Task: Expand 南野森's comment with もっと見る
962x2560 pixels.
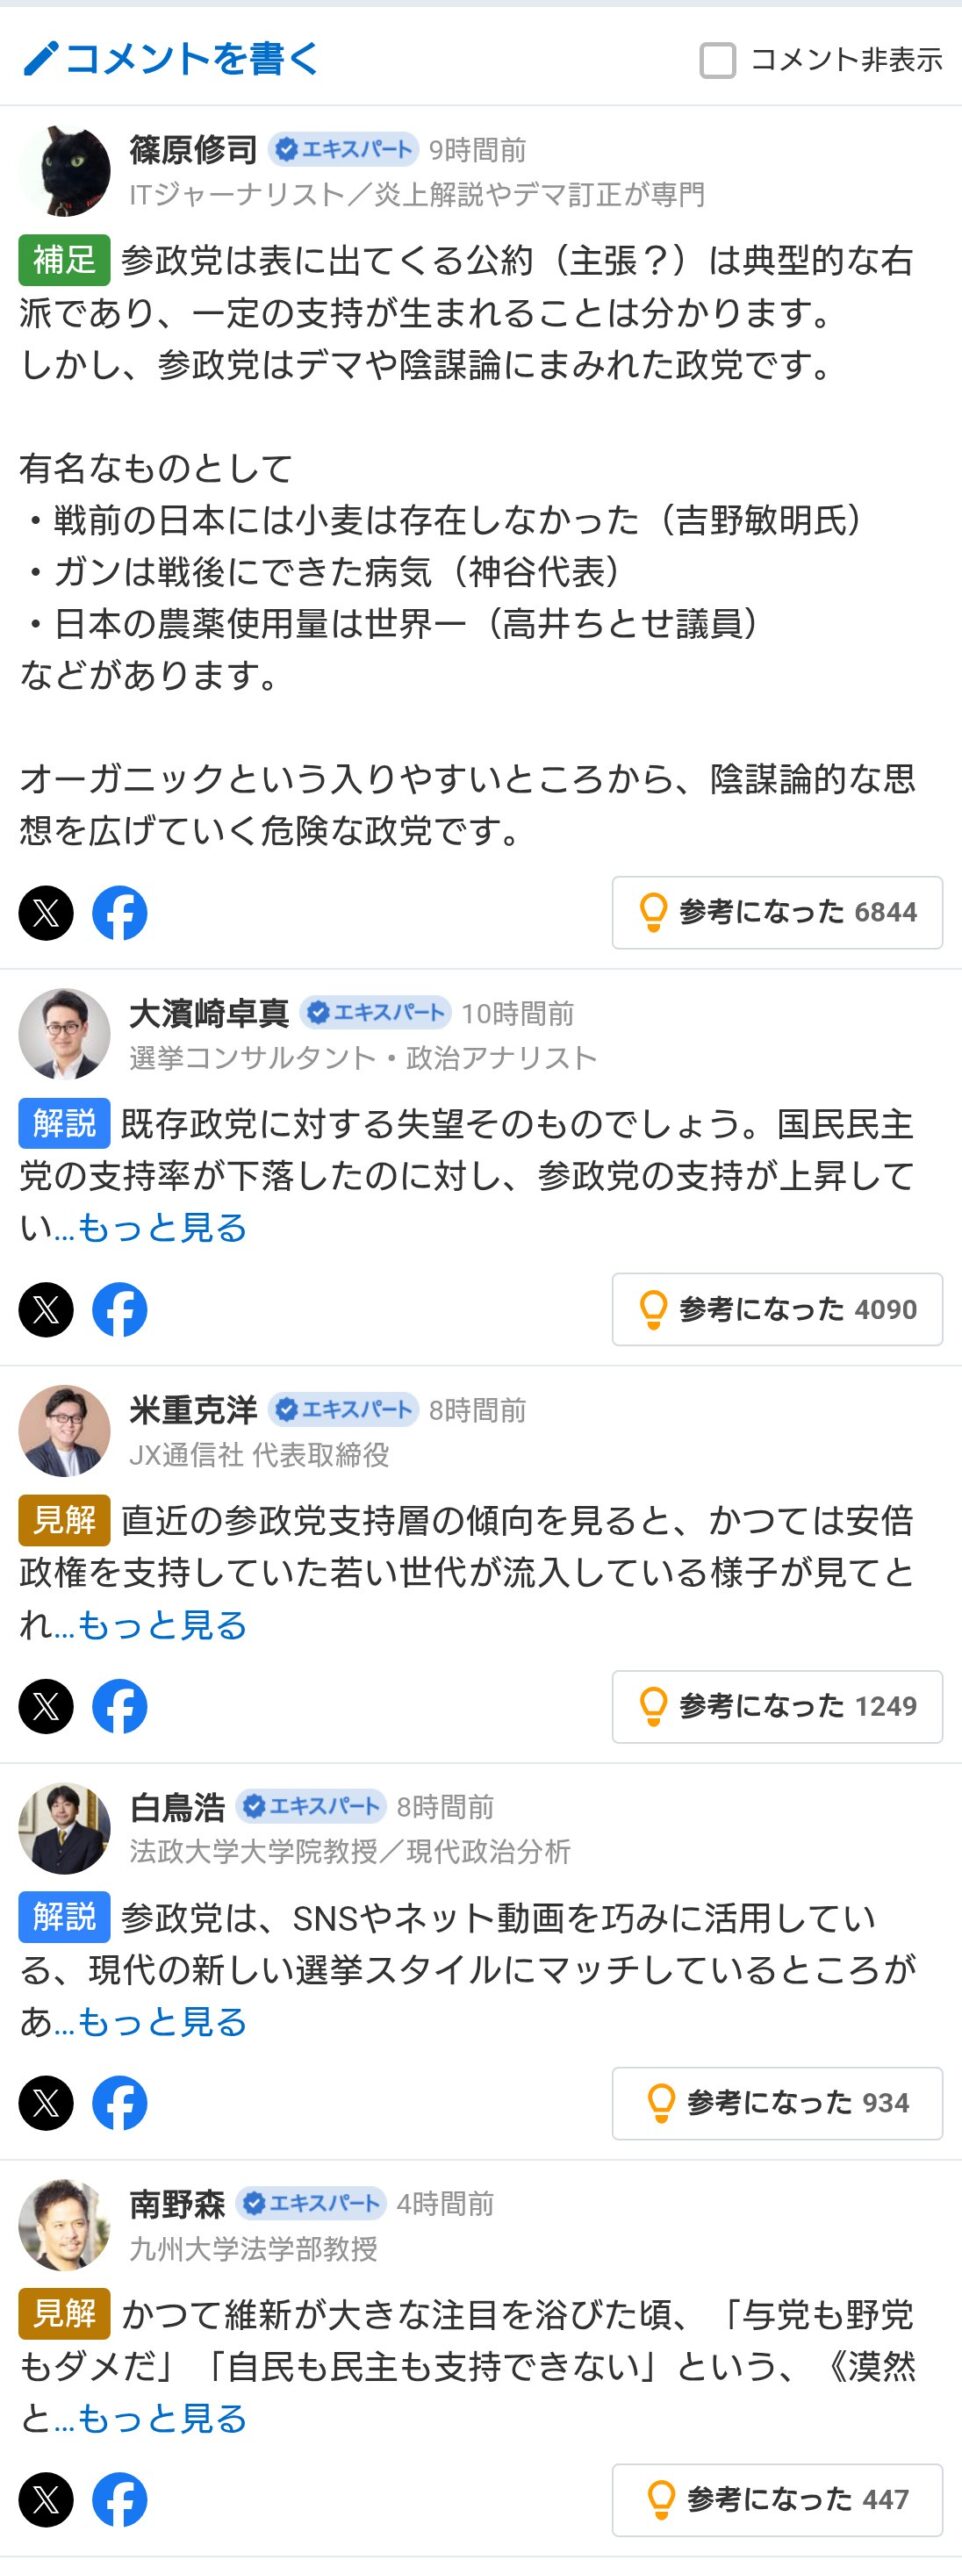Action: coord(162,2418)
